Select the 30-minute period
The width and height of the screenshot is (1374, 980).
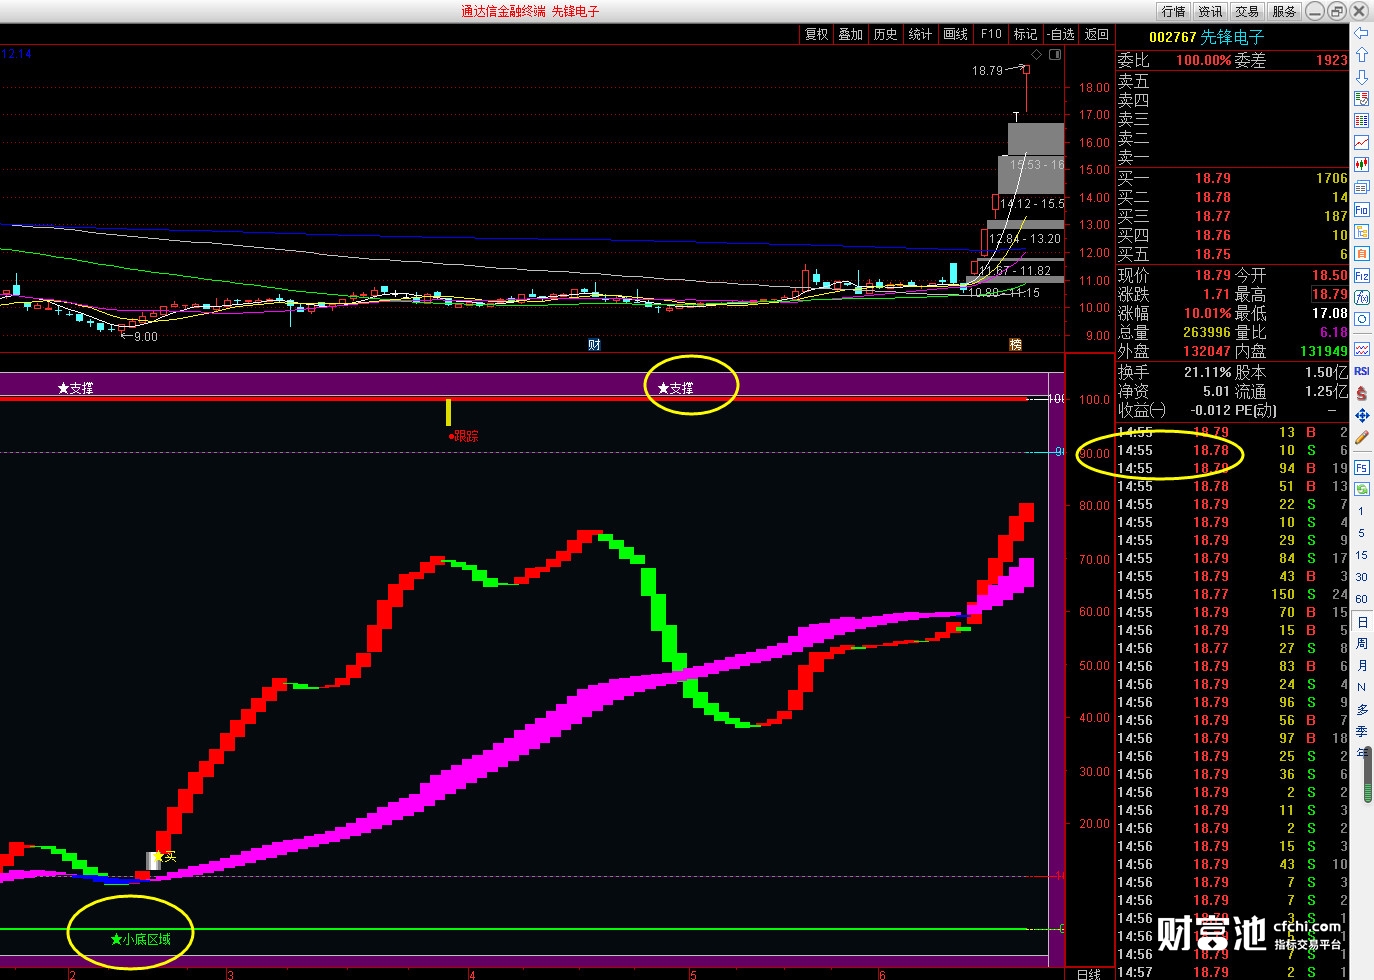tap(1361, 577)
